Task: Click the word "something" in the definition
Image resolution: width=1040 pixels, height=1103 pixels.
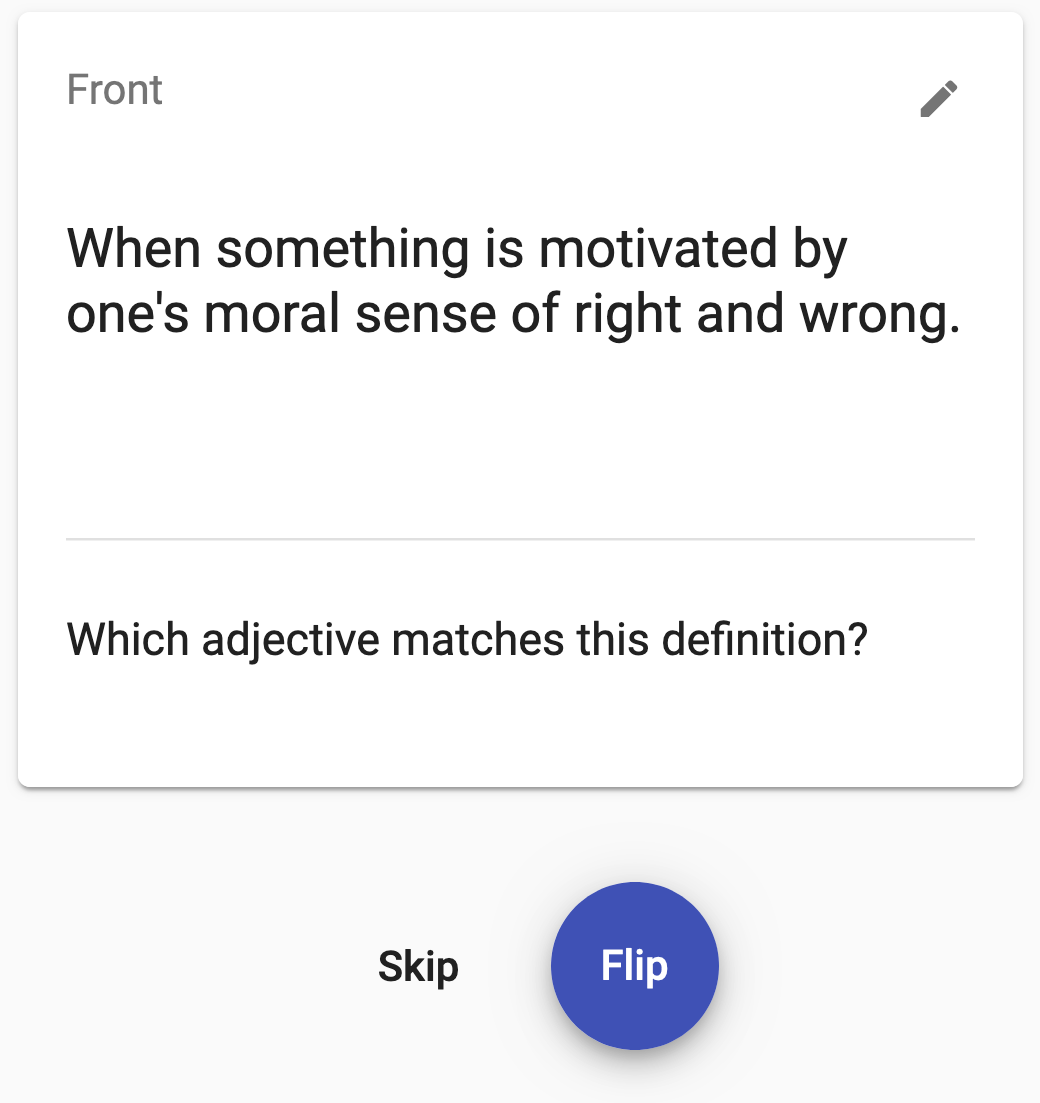Action: (x=342, y=249)
